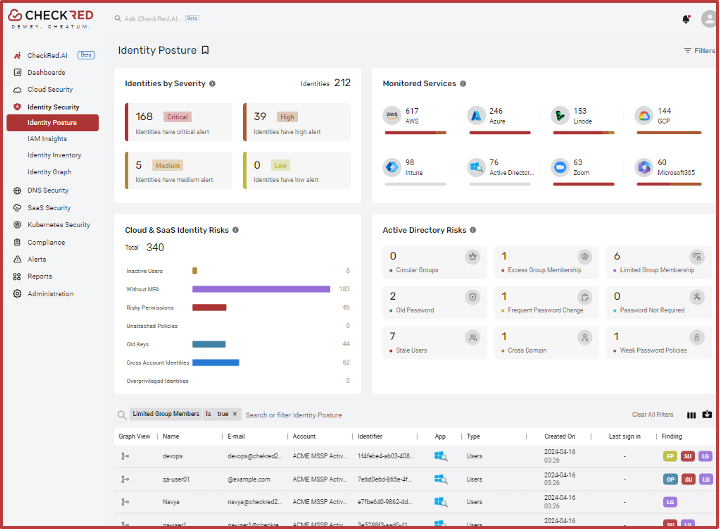
Task: Click the notification bell icon
Action: click(686, 19)
